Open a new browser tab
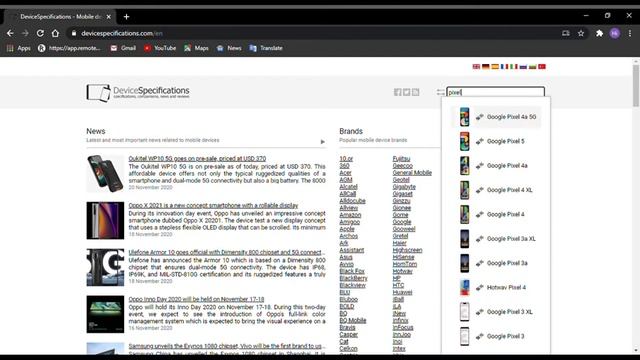640x360 pixels. pyautogui.click(x=127, y=17)
